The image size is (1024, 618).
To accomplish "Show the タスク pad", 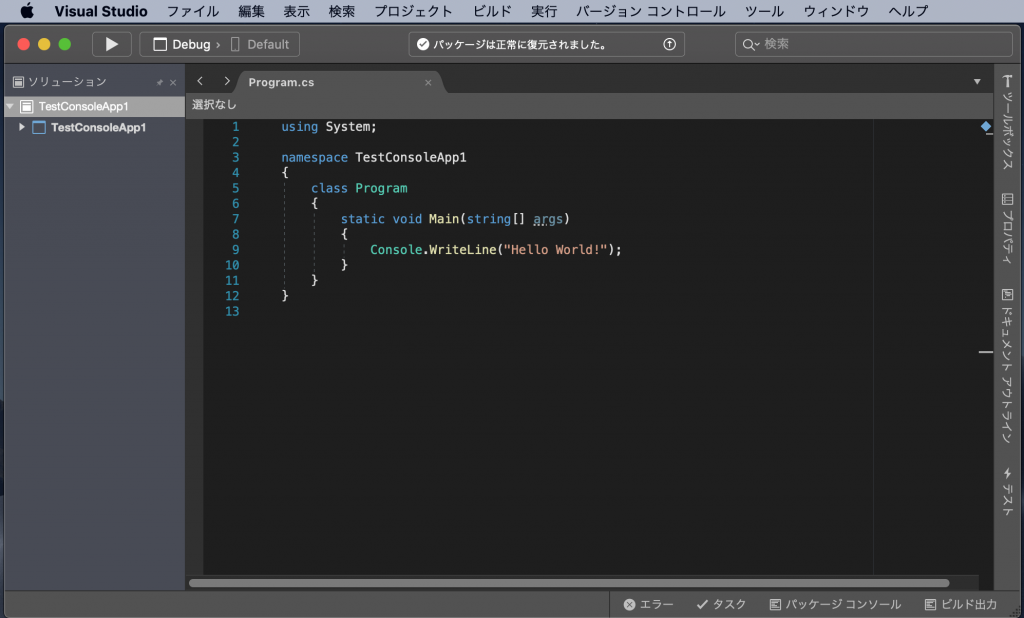I will click(721, 604).
